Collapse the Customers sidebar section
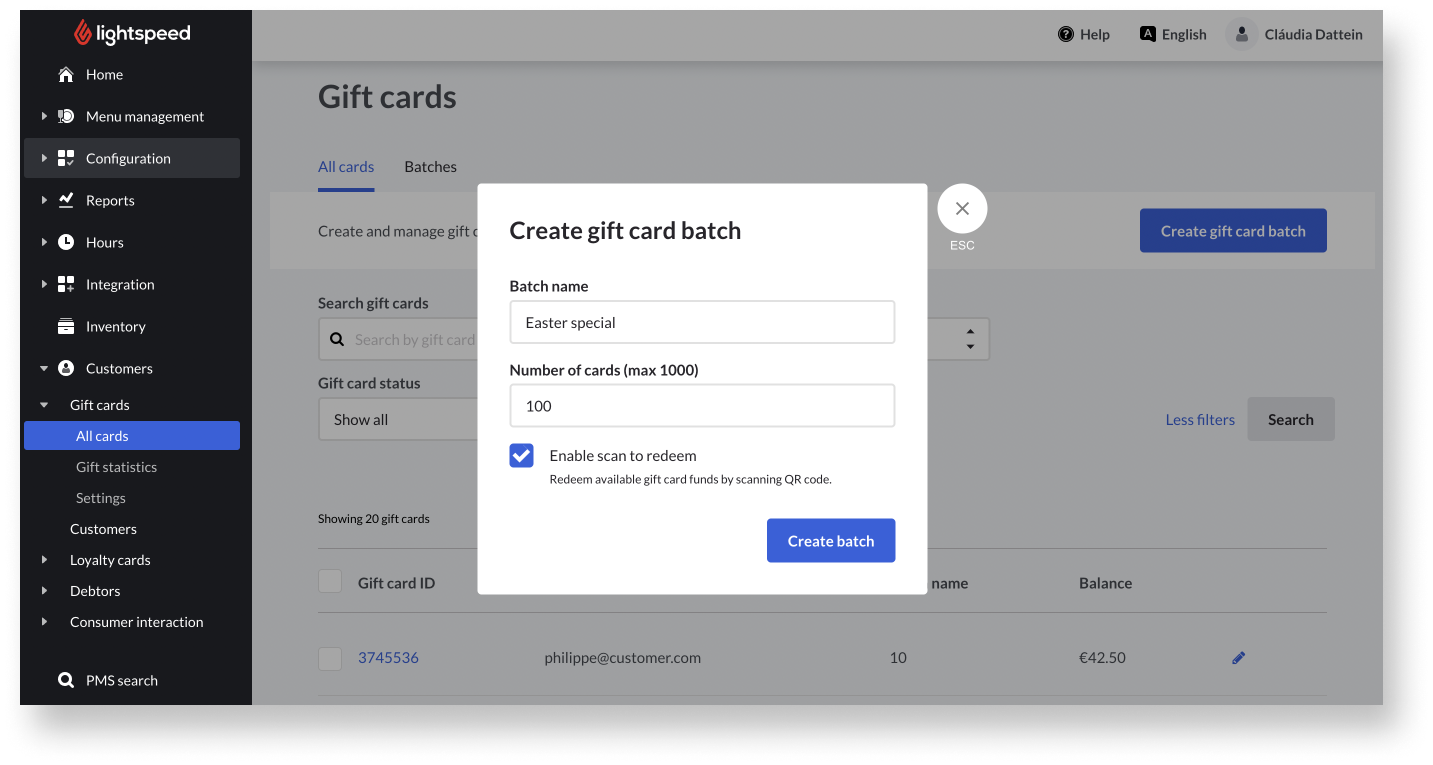The width and height of the screenshot is (1433, 765). [x=44, y=369]
